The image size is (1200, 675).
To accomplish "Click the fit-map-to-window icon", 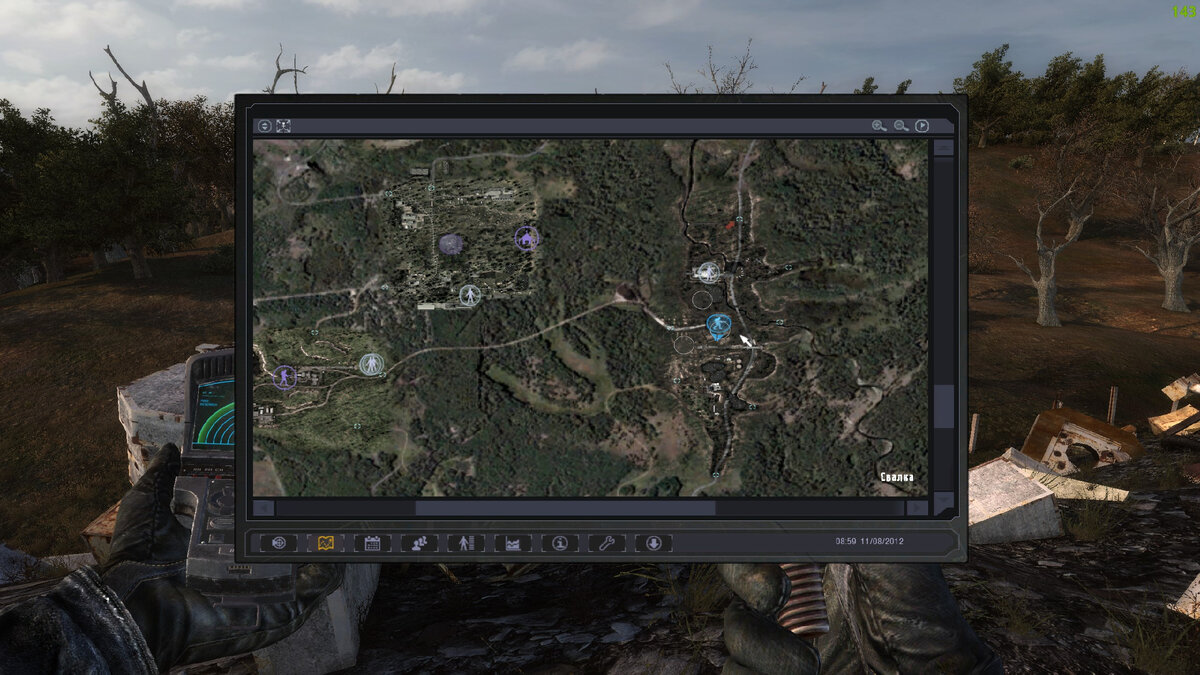I will [284, 126].
